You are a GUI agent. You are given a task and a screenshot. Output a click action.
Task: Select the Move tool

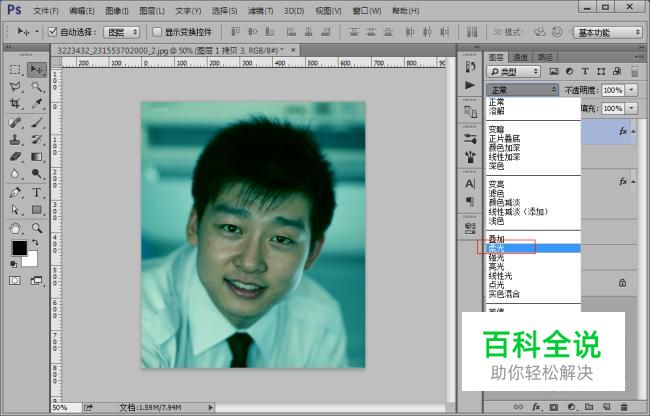click(x=36, y=70)
